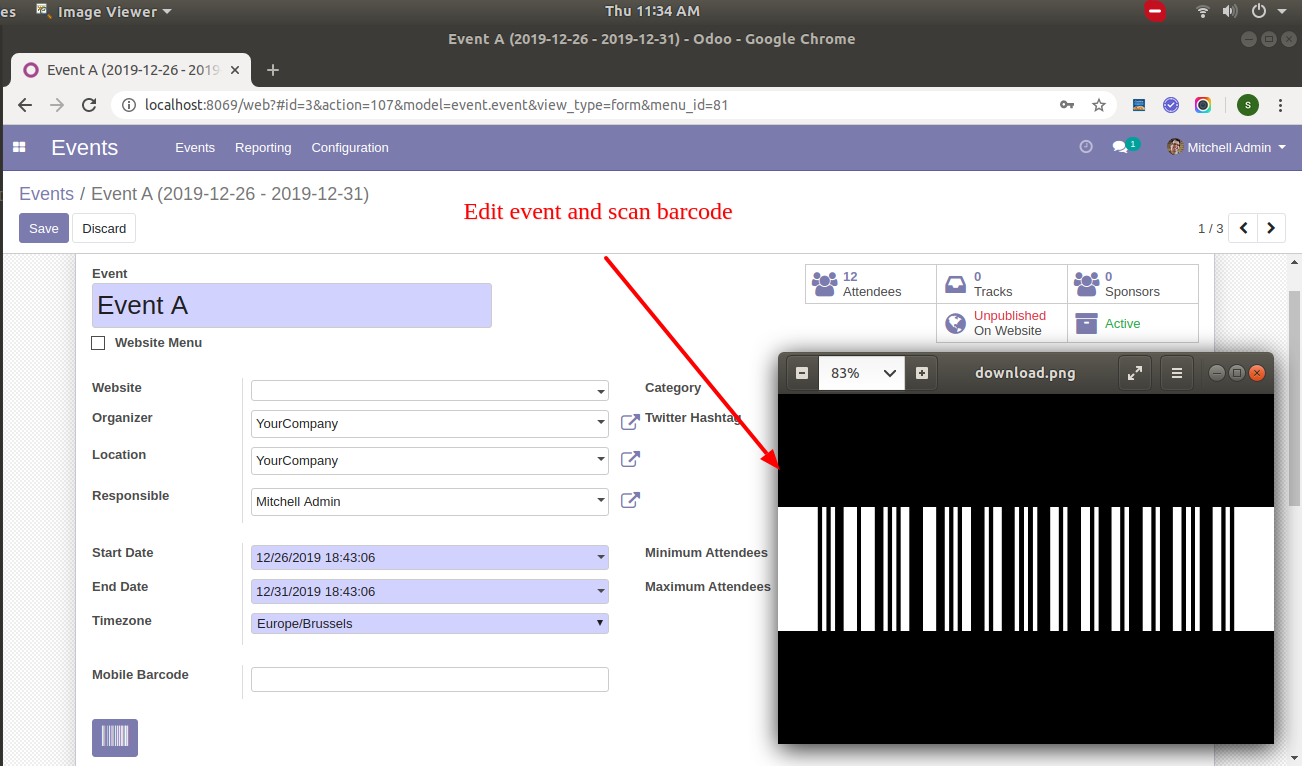Viewport: 1302px width, 766px height.
Task: Toggle the Active status button
Action: 1133,323
